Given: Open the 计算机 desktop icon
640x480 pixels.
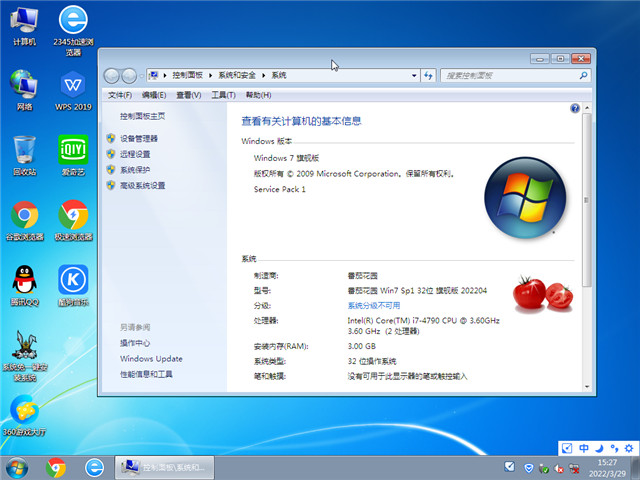Looking at the screenshot, I should (x=24, y=26).
